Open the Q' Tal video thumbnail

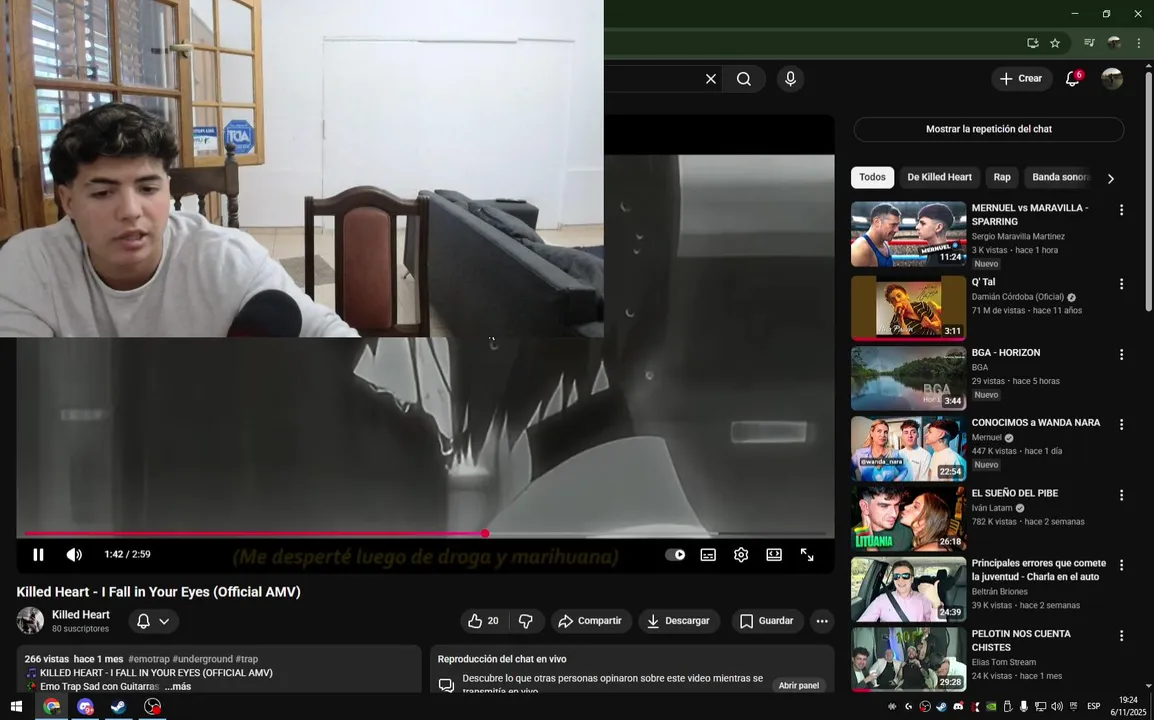[908, 308]
